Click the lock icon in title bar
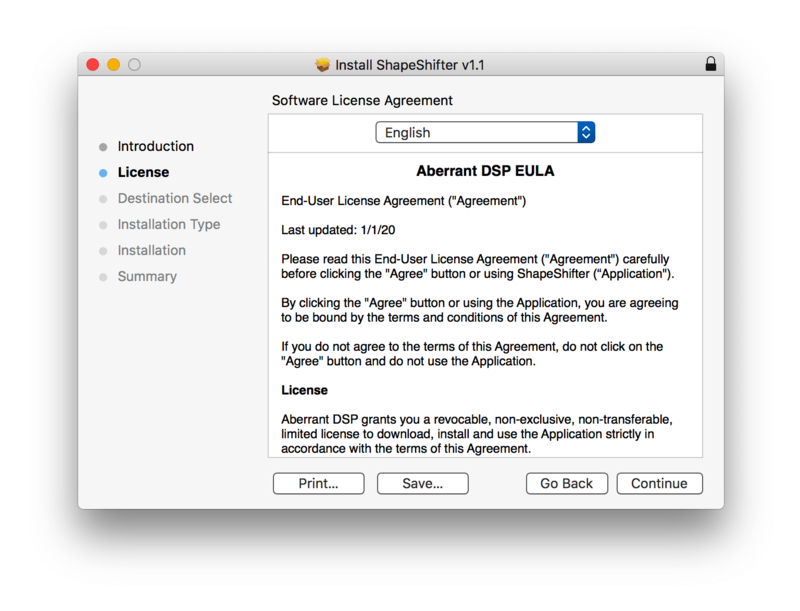This screenshot has width=800, height=611. [710, 64]
